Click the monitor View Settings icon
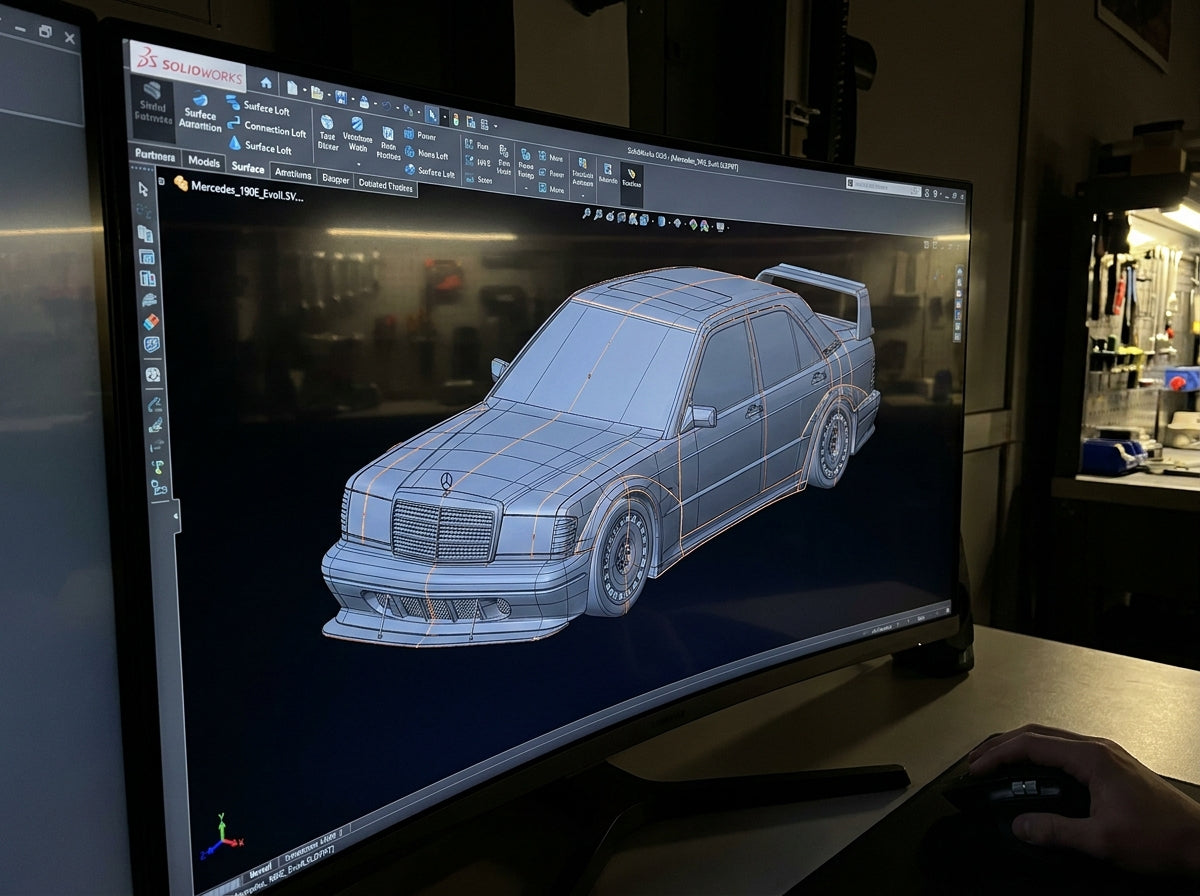1200x896 pixels. click(720, 227)
